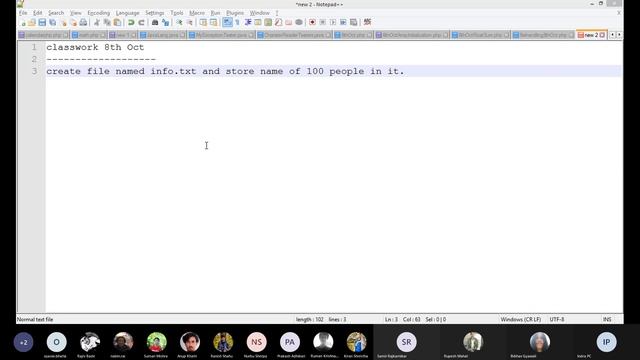Open the File menu

tap(23, 13)
